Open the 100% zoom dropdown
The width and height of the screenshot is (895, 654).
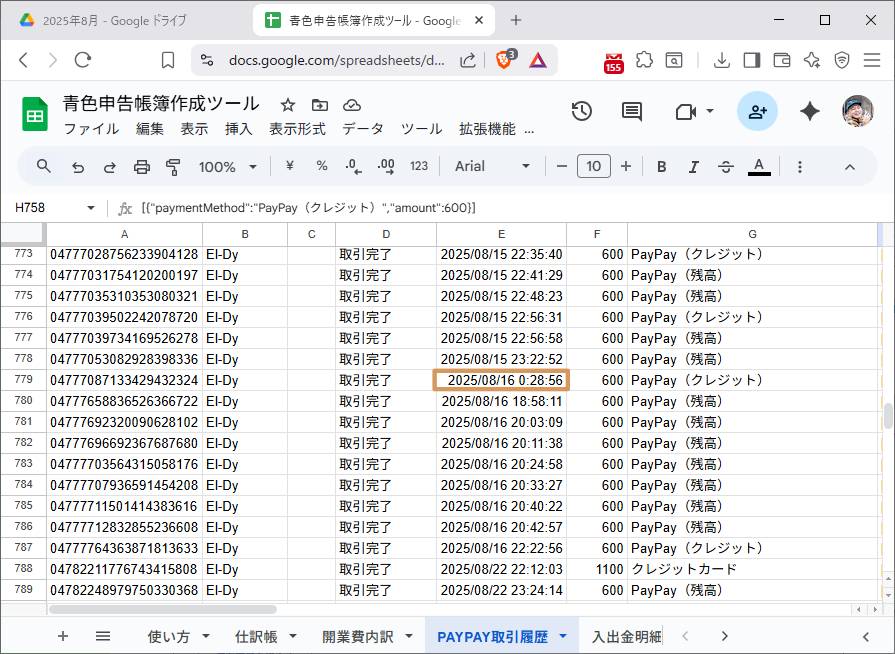(x=228, y=167)
